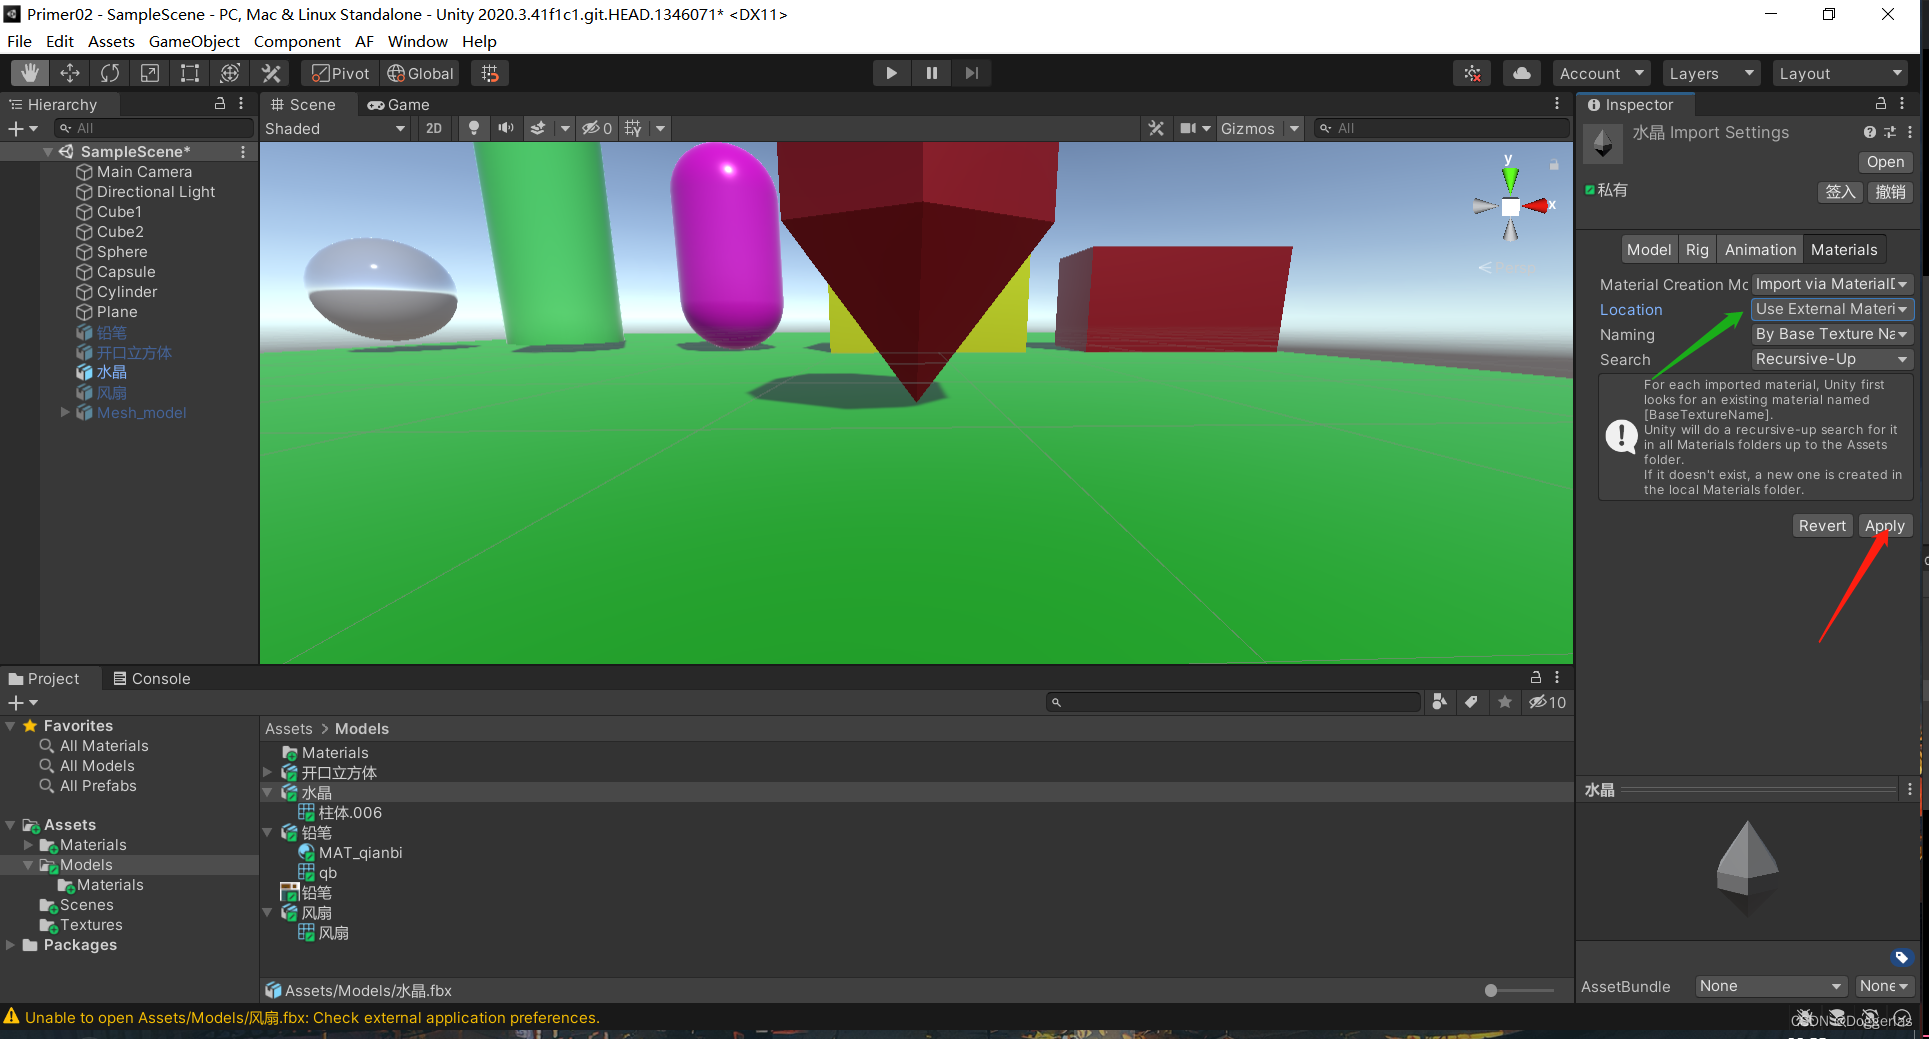Switch to the Game tab
The width and height of the screenshot is (1929, 1039).
pos(399,104)
